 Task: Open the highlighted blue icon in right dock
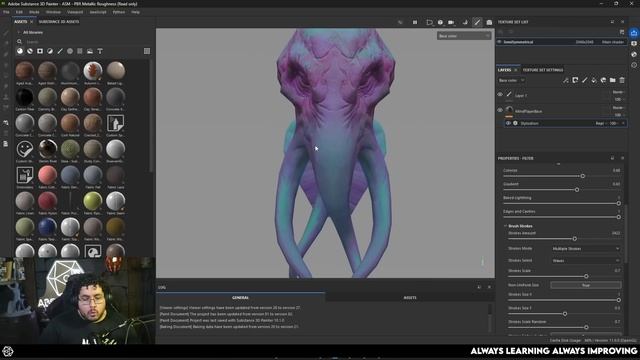634,33
